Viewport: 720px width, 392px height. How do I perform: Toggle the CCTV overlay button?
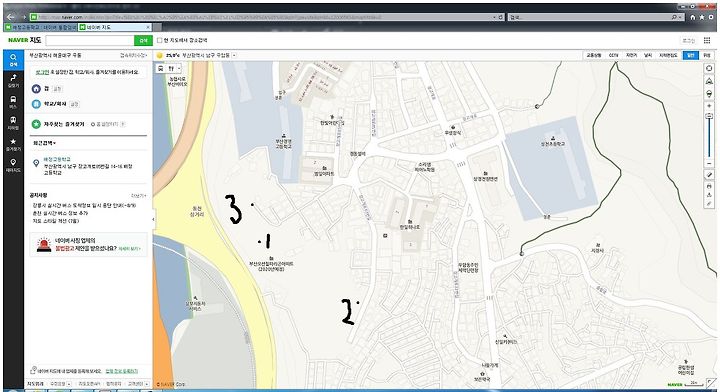click(x=613, y=55)
